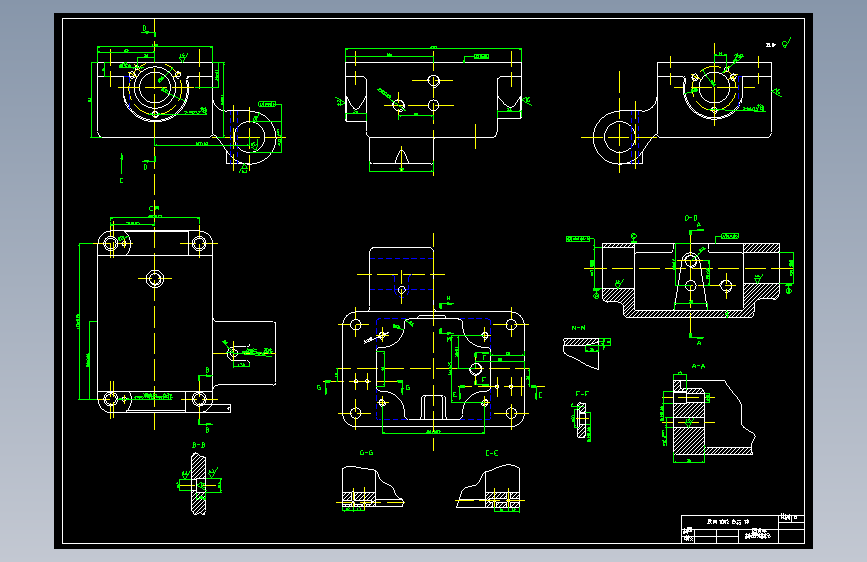Screen dimensions: 867x562
Task: Click the G-G section view label
Action: [x=366, y=452]
